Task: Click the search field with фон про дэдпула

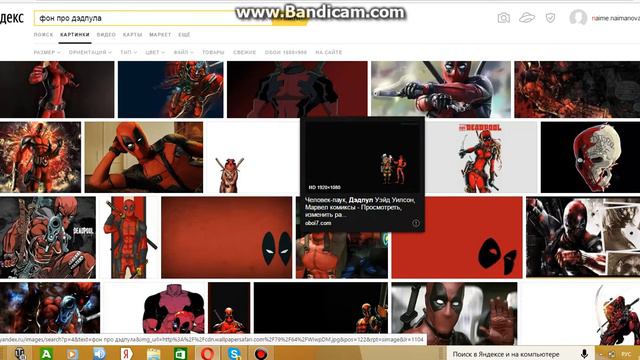Action: click(x=153, y=18)
